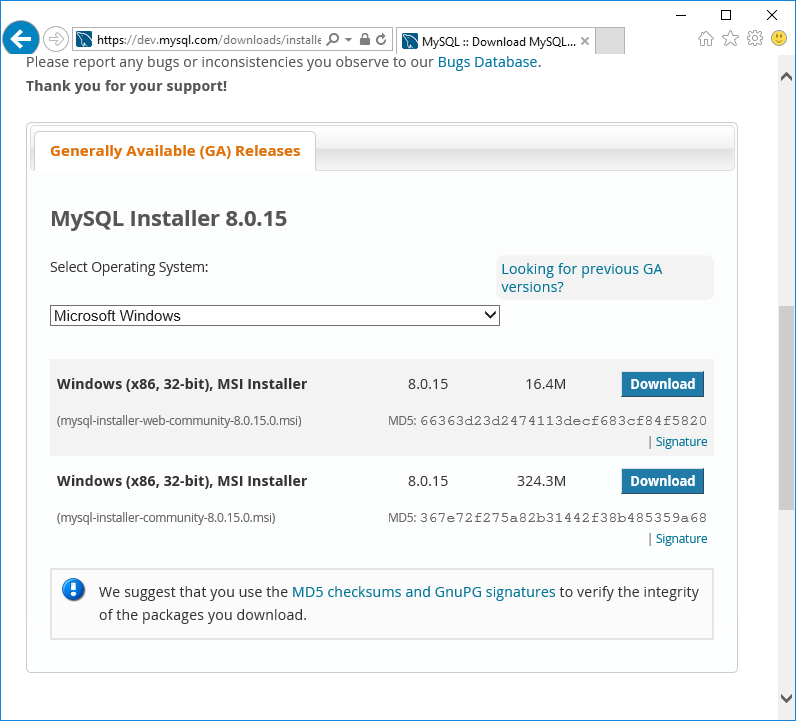The image size is (796, 721).
Task: Click the vertical scrollbar thumb
Action: coord(786,408)
